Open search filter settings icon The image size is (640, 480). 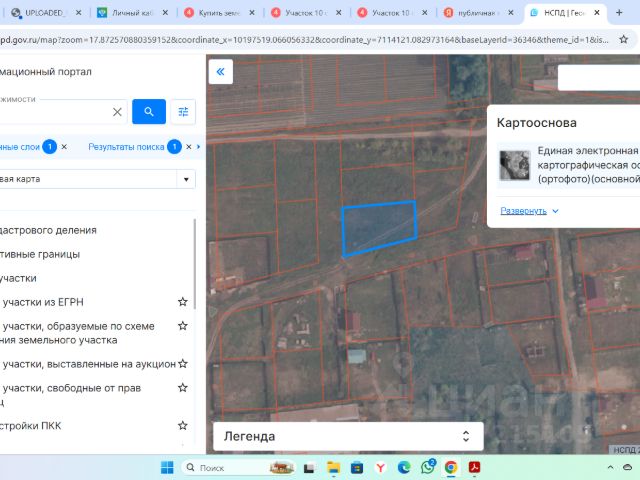point(183,111)
